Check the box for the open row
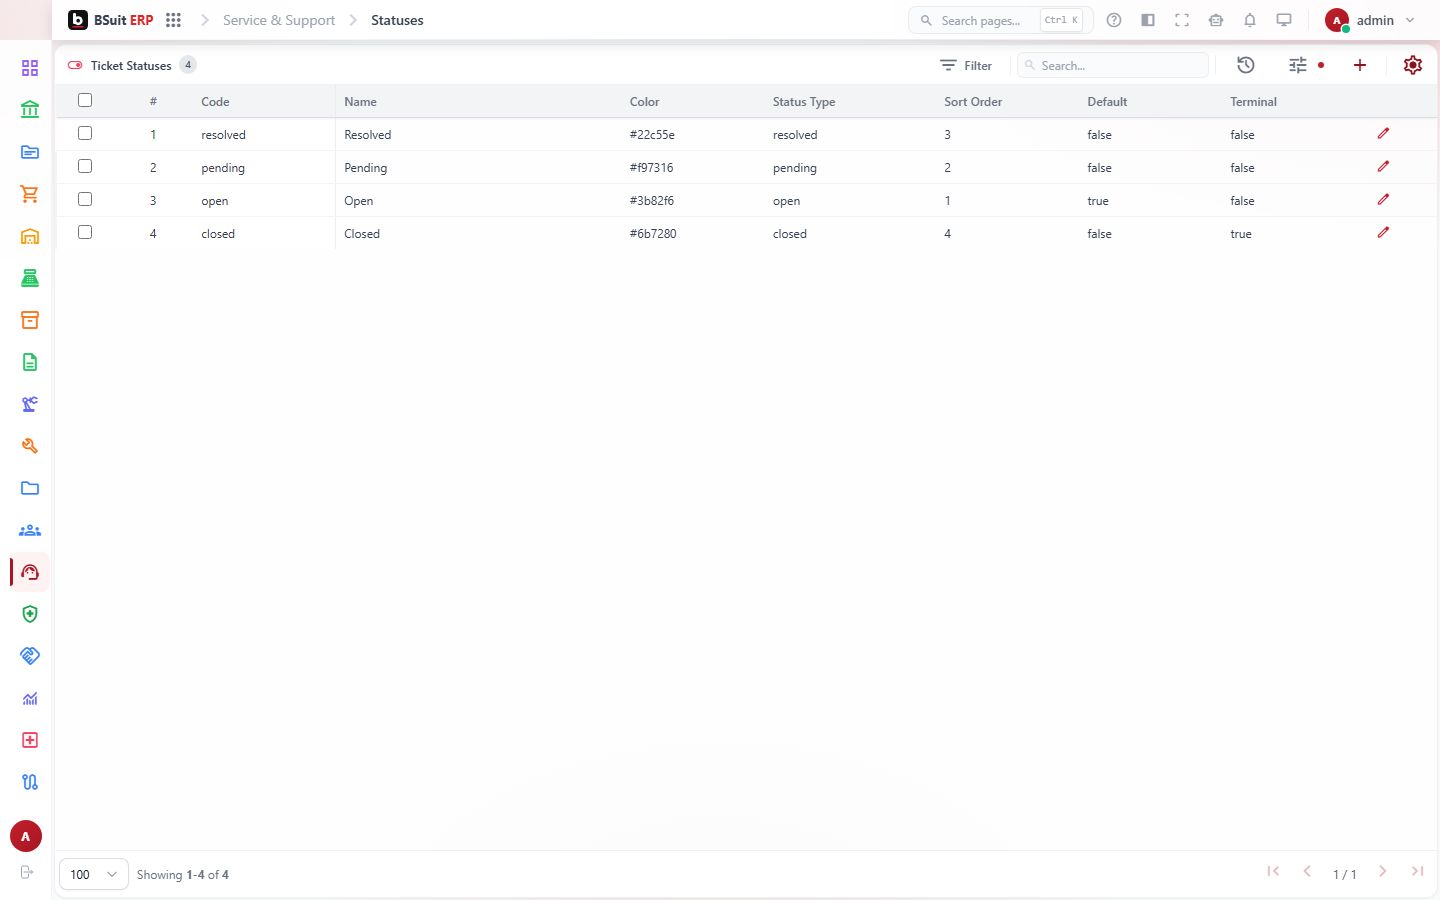Image resolution: width=1440 pixels, height=900 pixels. tap(85, 199)
